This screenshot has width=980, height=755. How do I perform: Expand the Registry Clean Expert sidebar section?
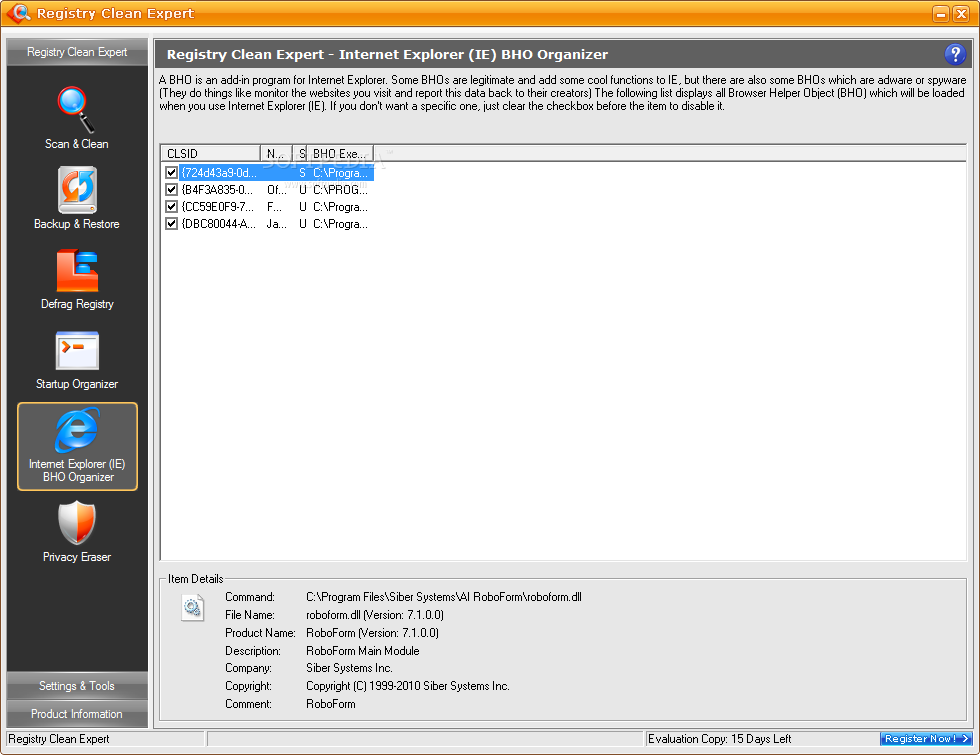coord(77,52)
